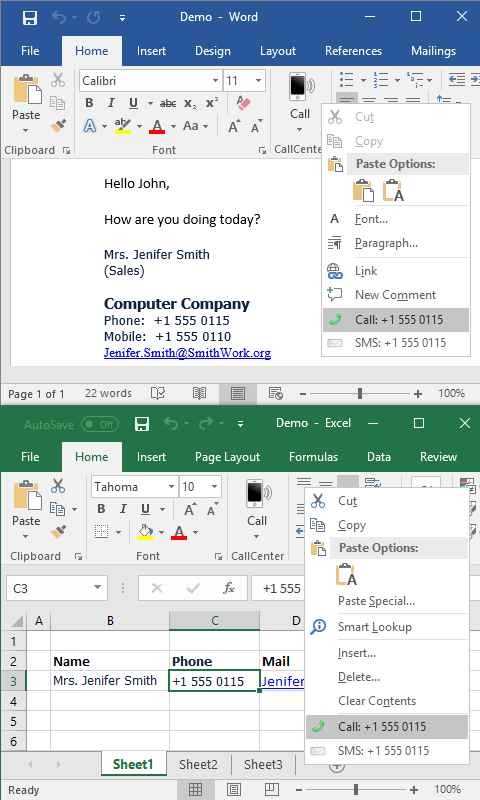The width and height of the screenshot is (480, 800).
Task: Apply Italic in Word font group
Action: (x=111, y=103)
